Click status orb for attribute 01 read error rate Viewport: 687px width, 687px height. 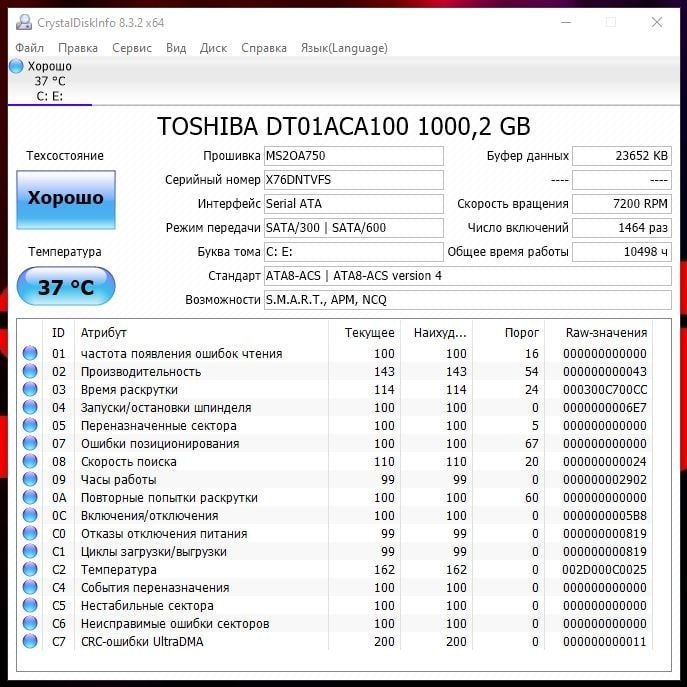point(30,353)
